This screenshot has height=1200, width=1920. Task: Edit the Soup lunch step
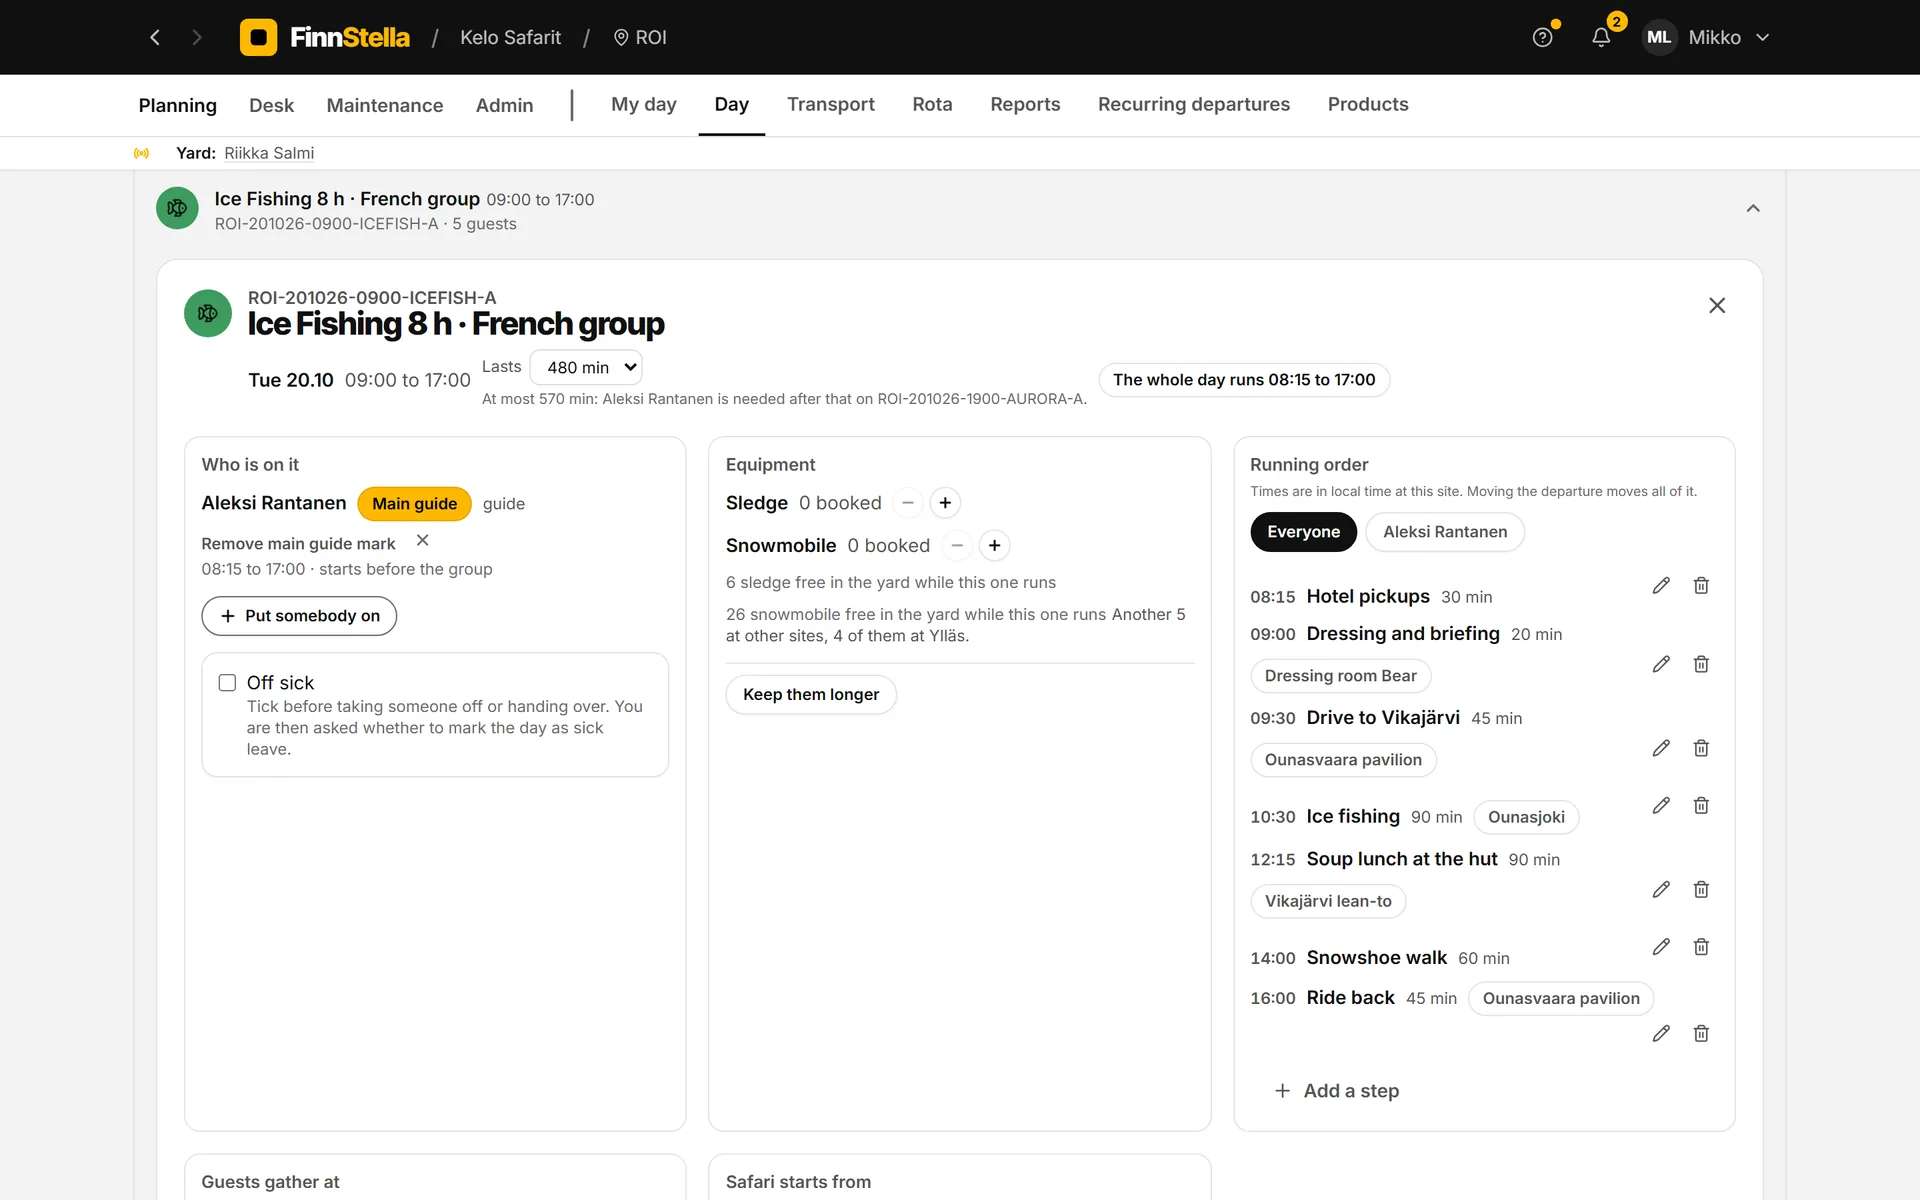[1661, 889]
